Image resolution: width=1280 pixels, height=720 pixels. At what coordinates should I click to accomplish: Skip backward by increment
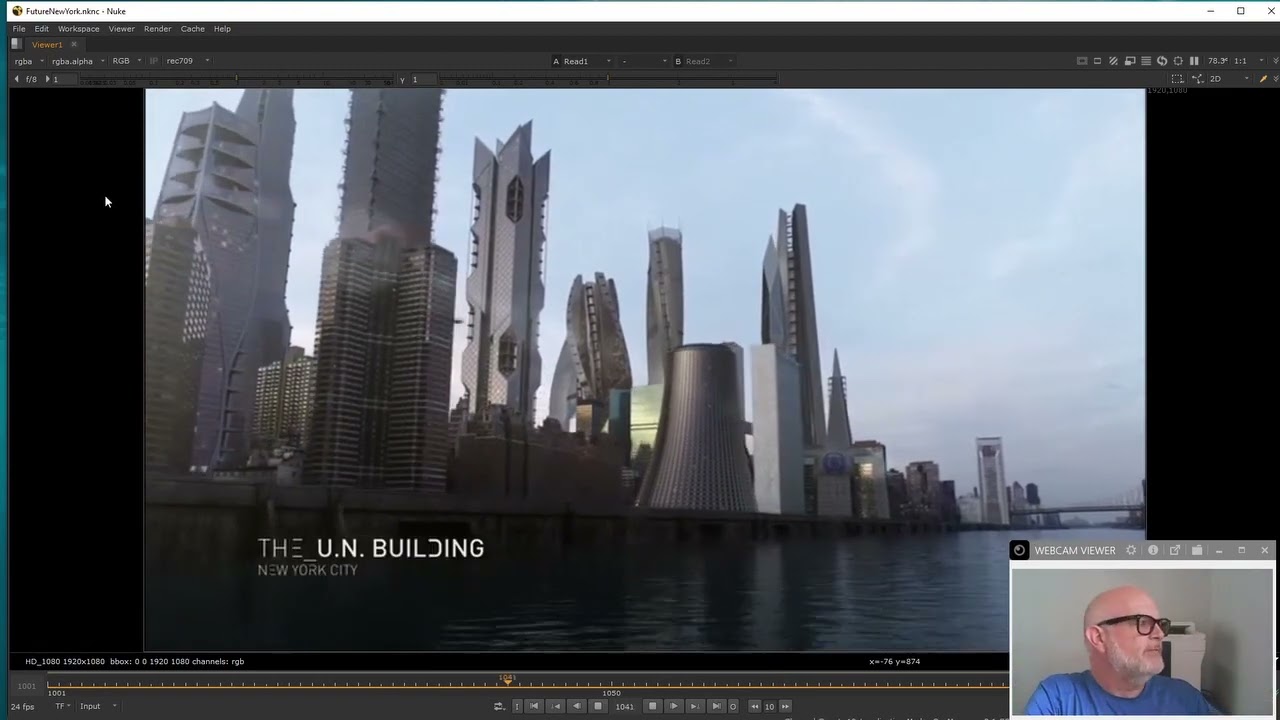click(x=755, y=706)
